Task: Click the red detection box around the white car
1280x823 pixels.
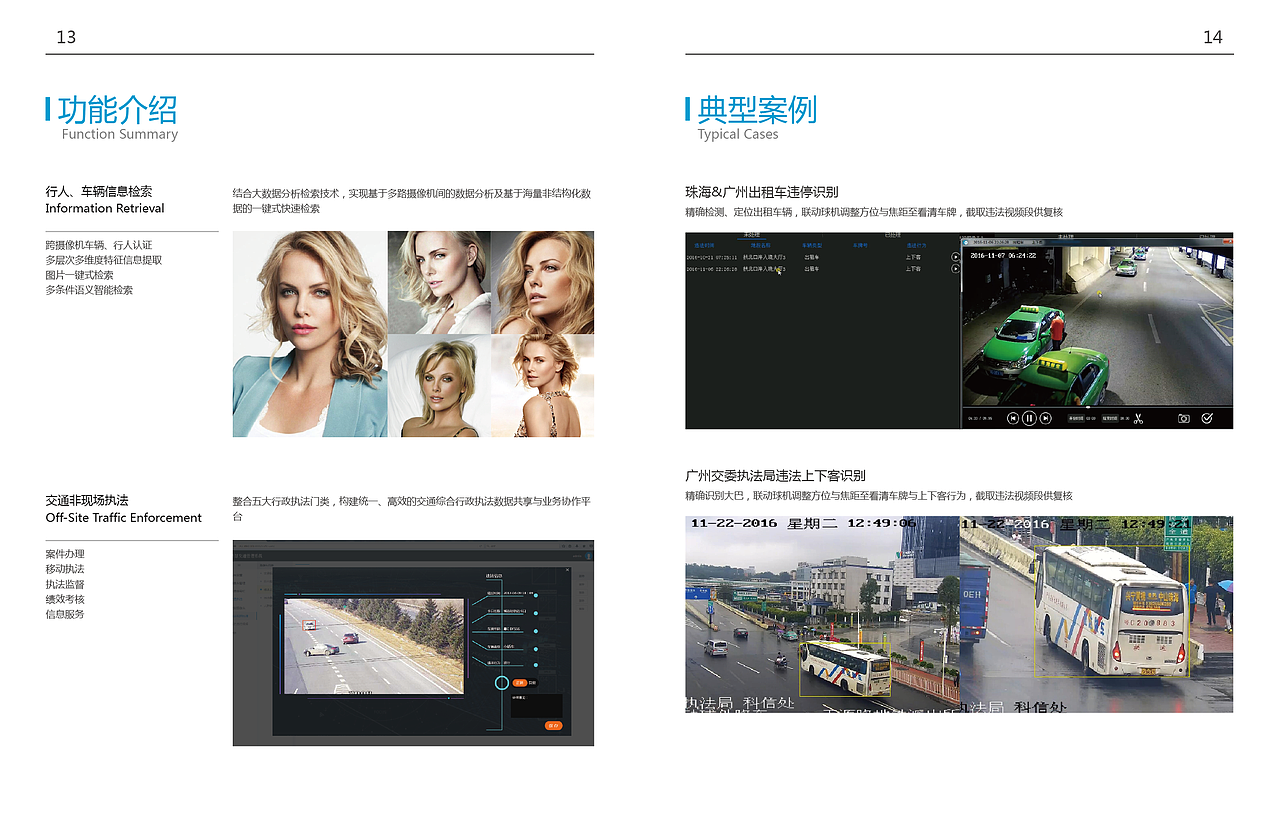Action: pyautogui.click(x=309, y=625)
